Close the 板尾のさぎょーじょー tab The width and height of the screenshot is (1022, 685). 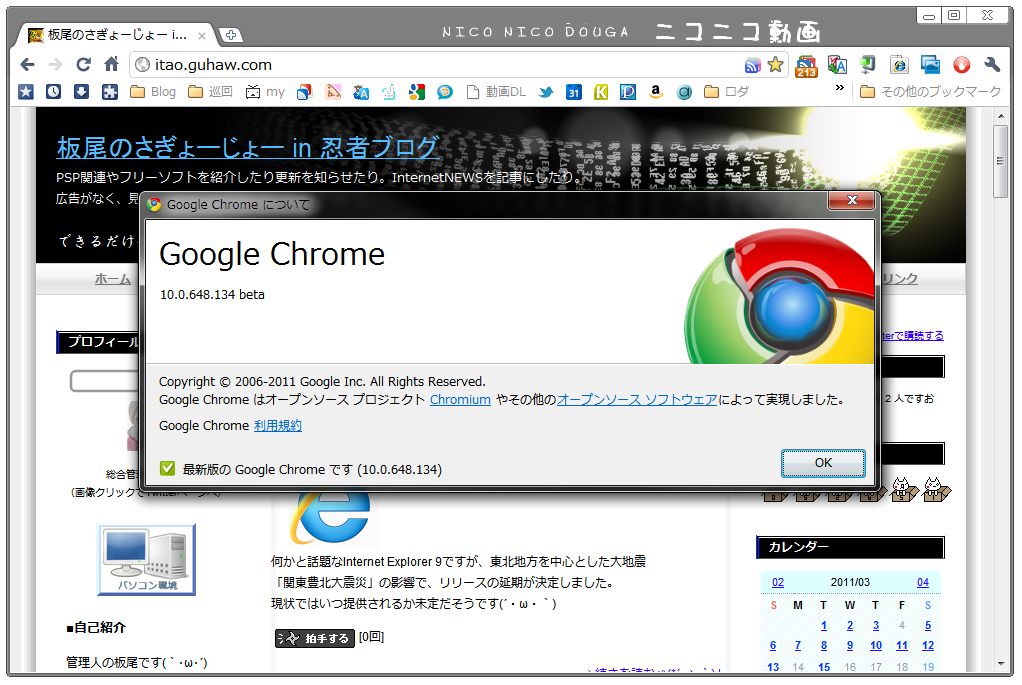click(x=202, y=36)
